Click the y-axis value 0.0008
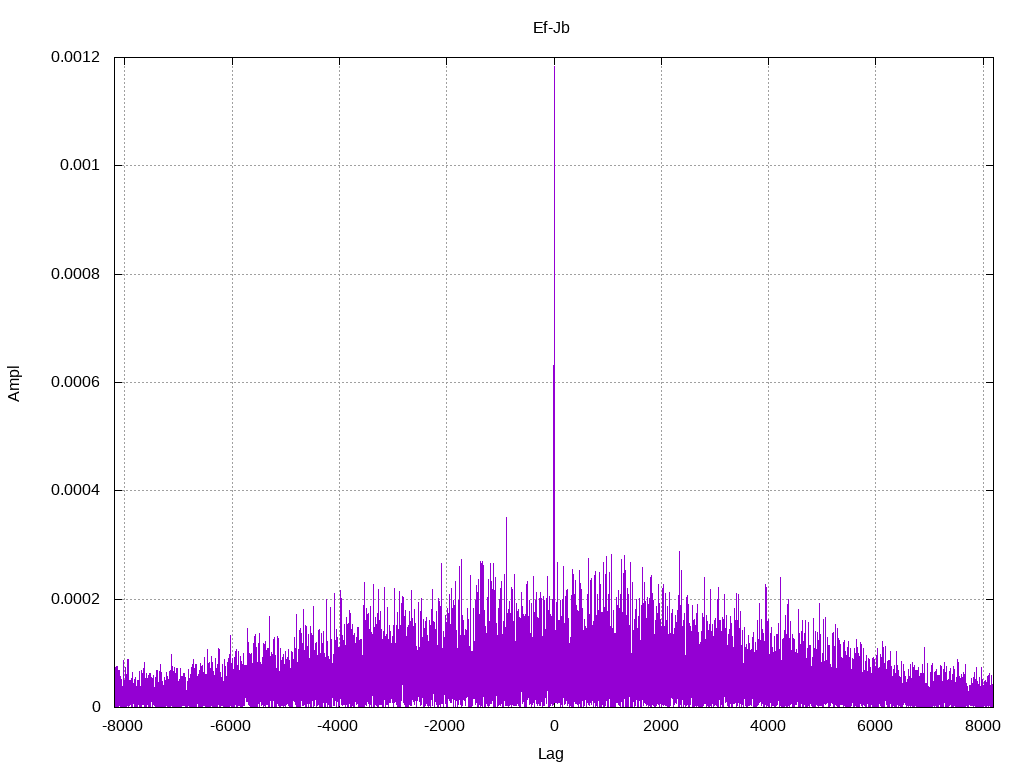 [x=76, y=274]
